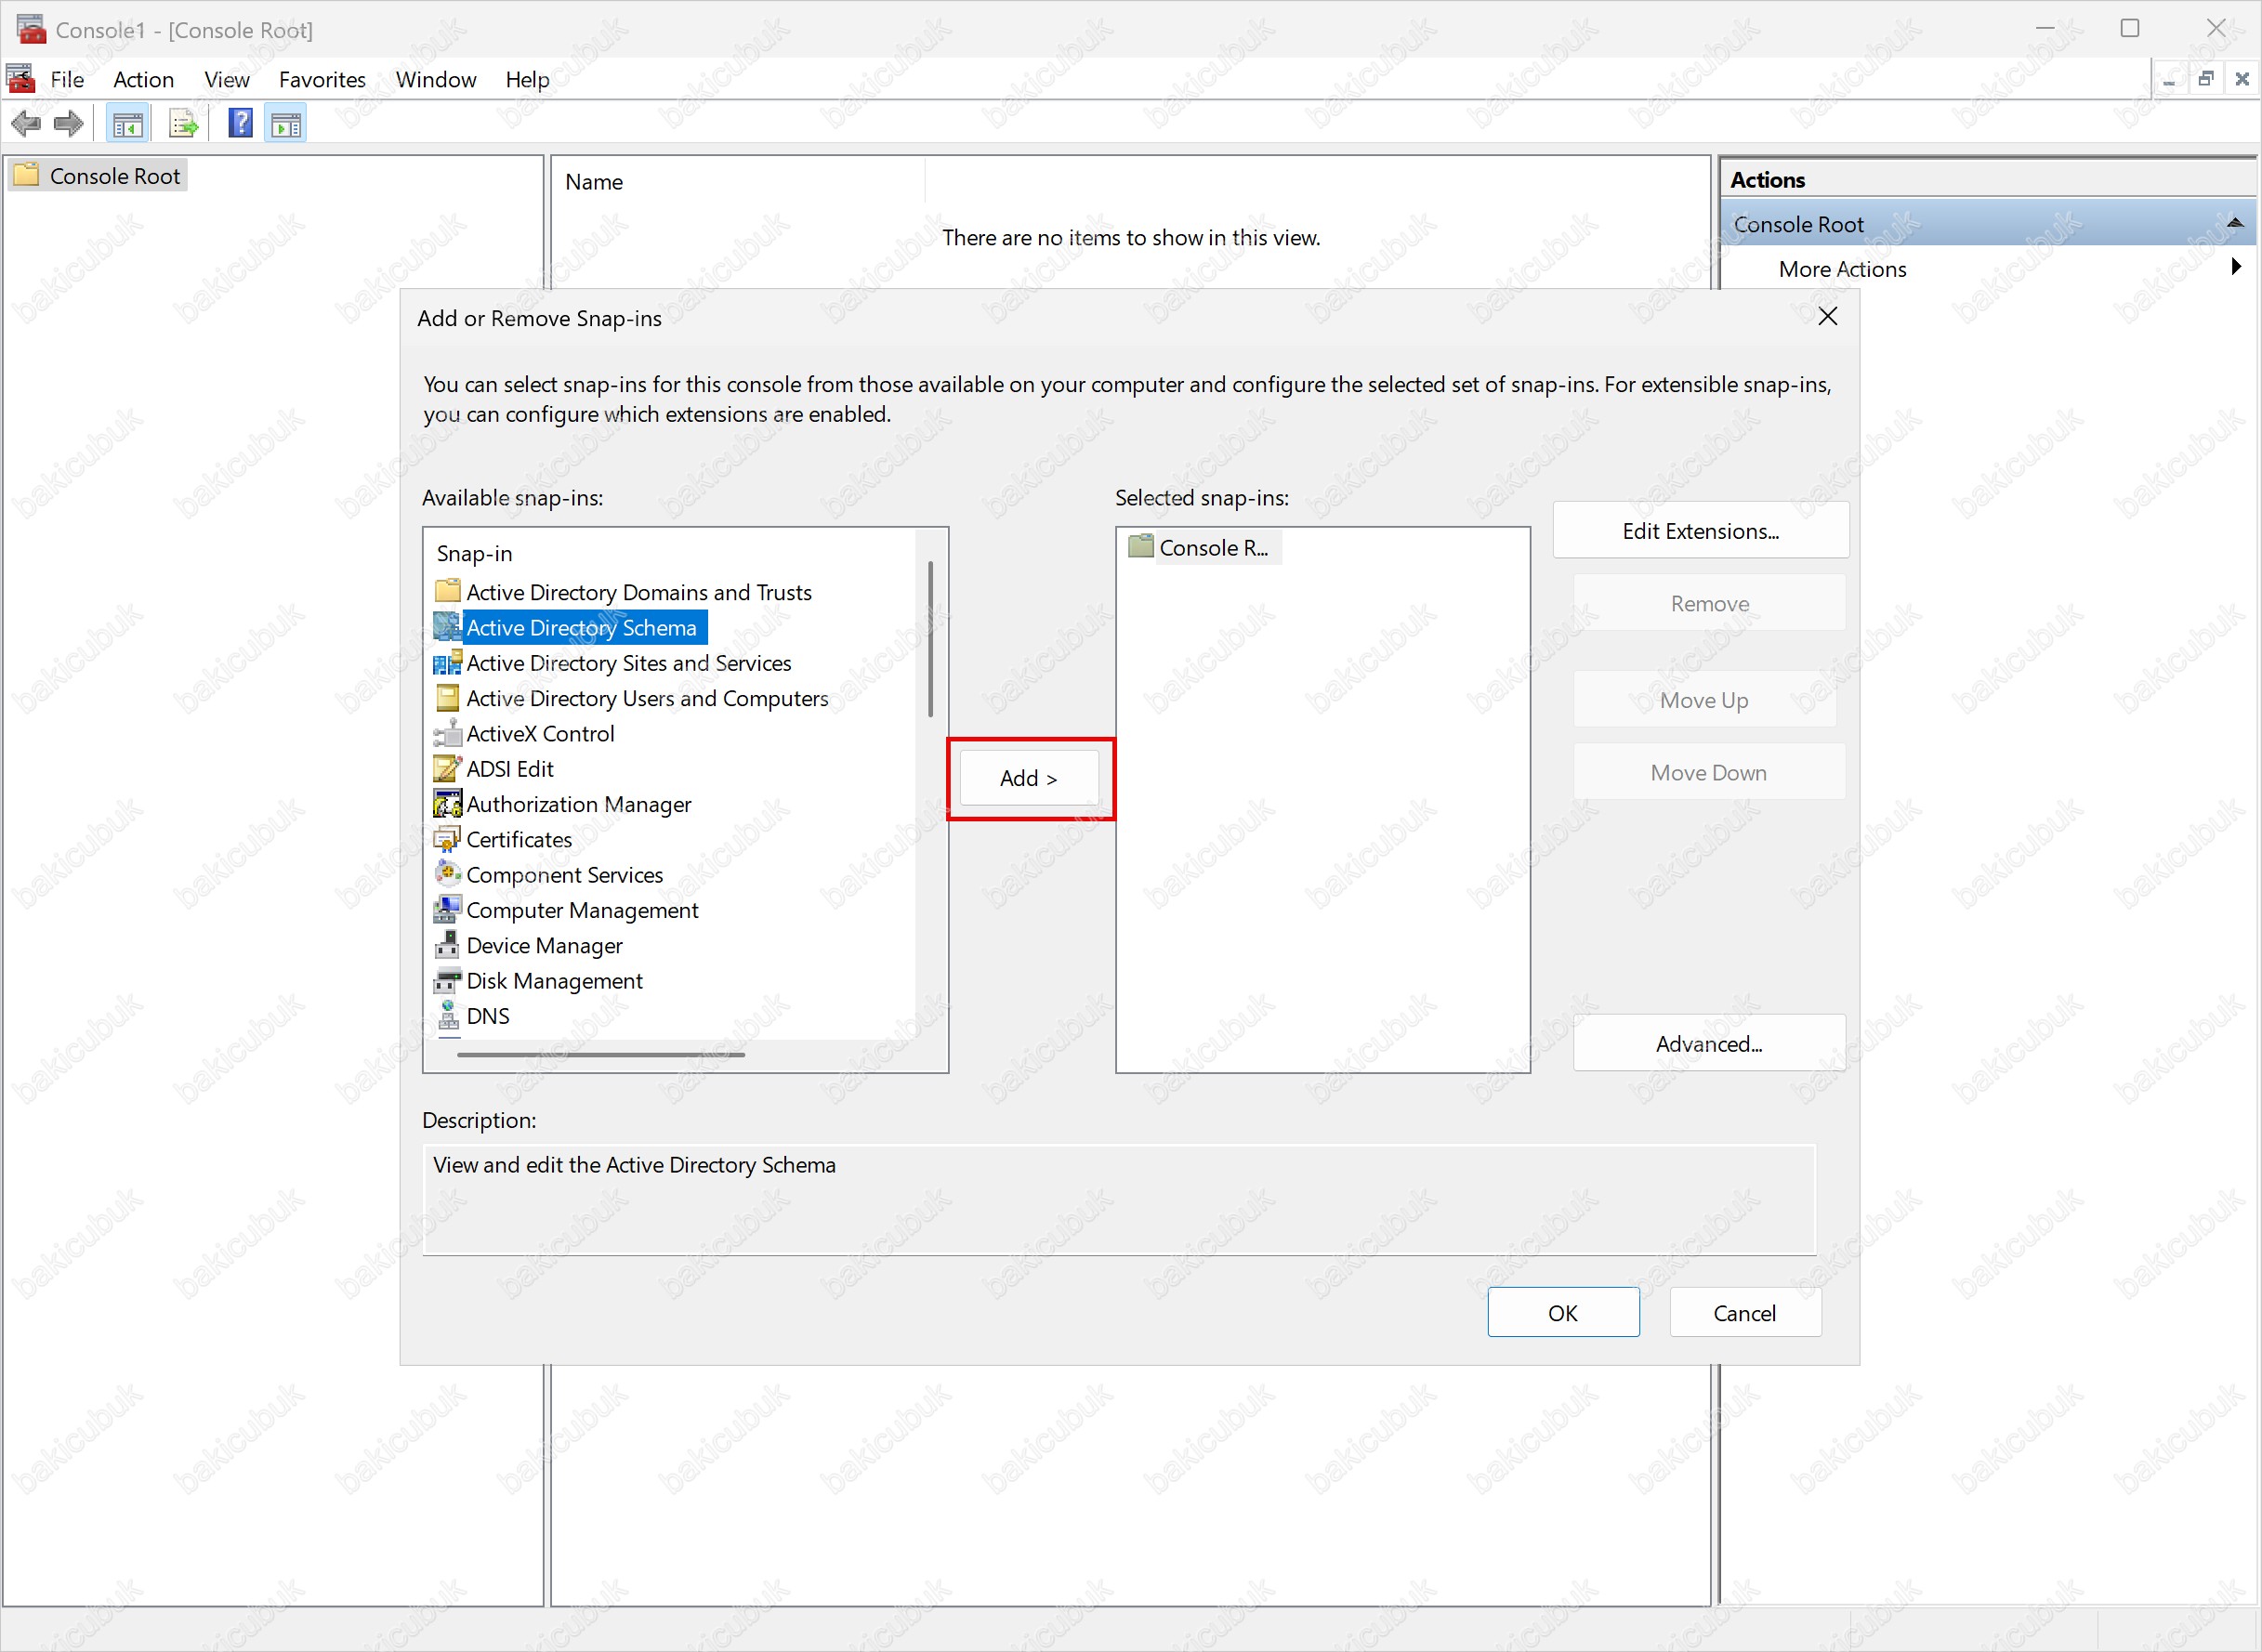Select Active Directory Users and Computers text
The image size is (2262, 1652).
click(647, 698)
